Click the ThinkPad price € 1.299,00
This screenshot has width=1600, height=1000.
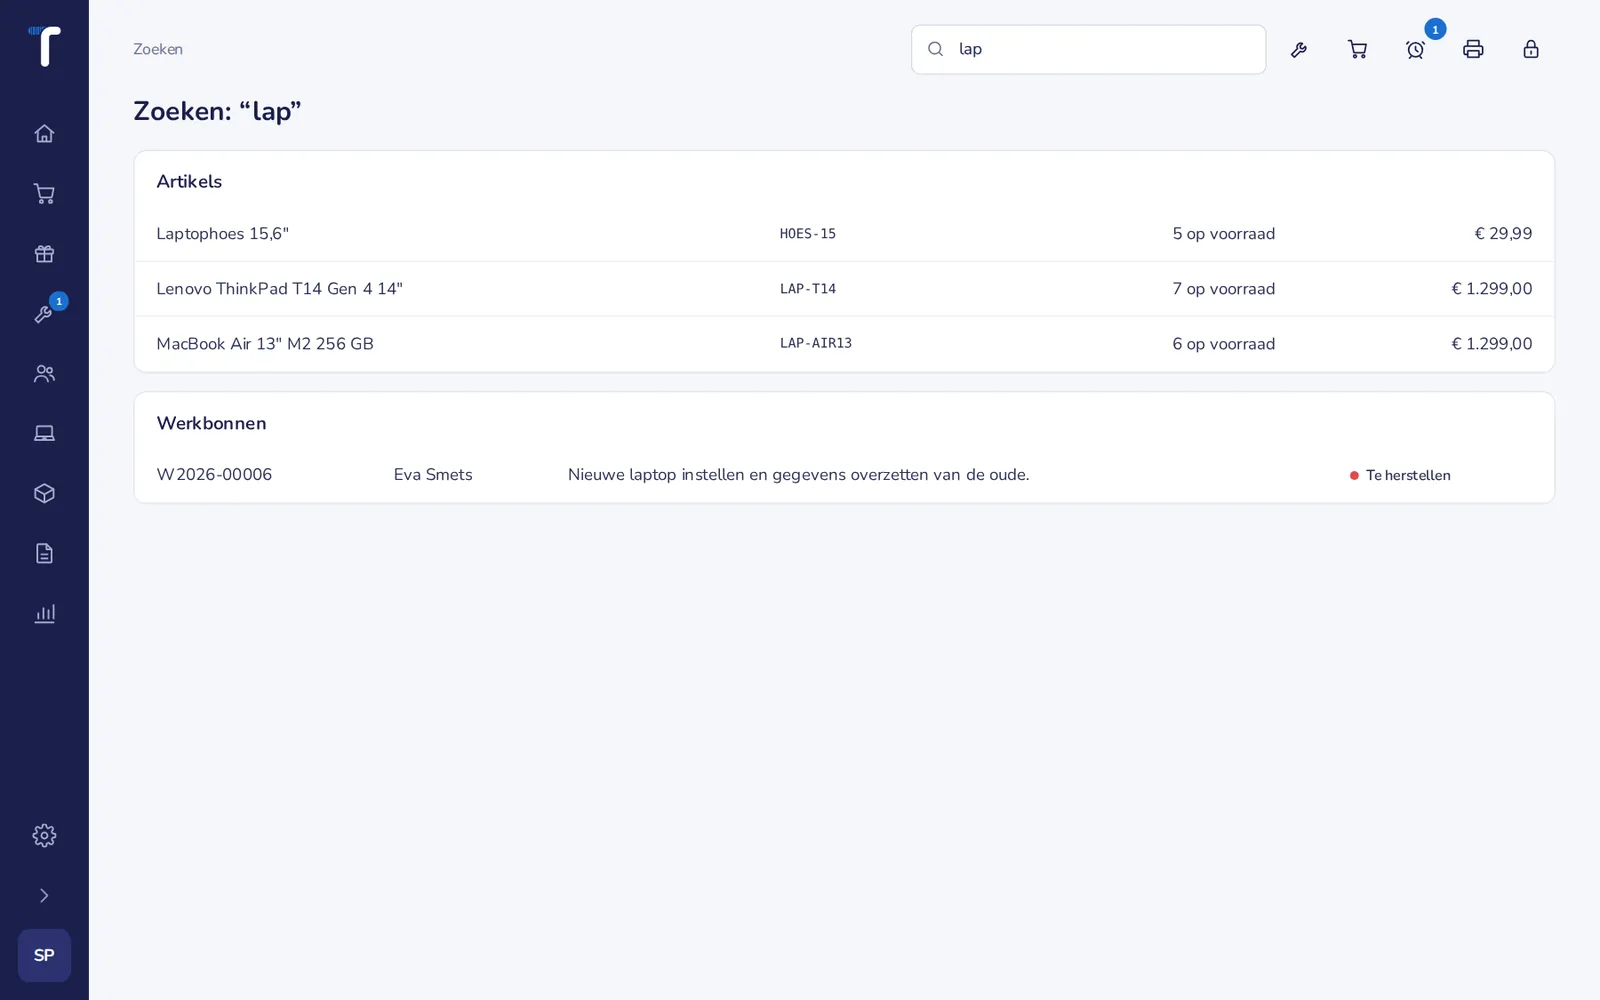tap(1492, 289)
